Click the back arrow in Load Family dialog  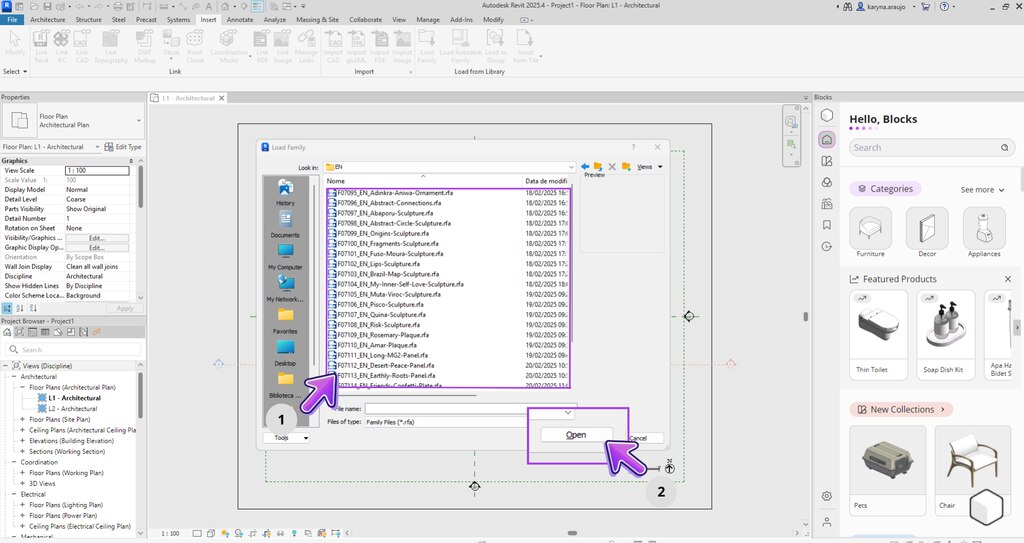click(584, 166)
